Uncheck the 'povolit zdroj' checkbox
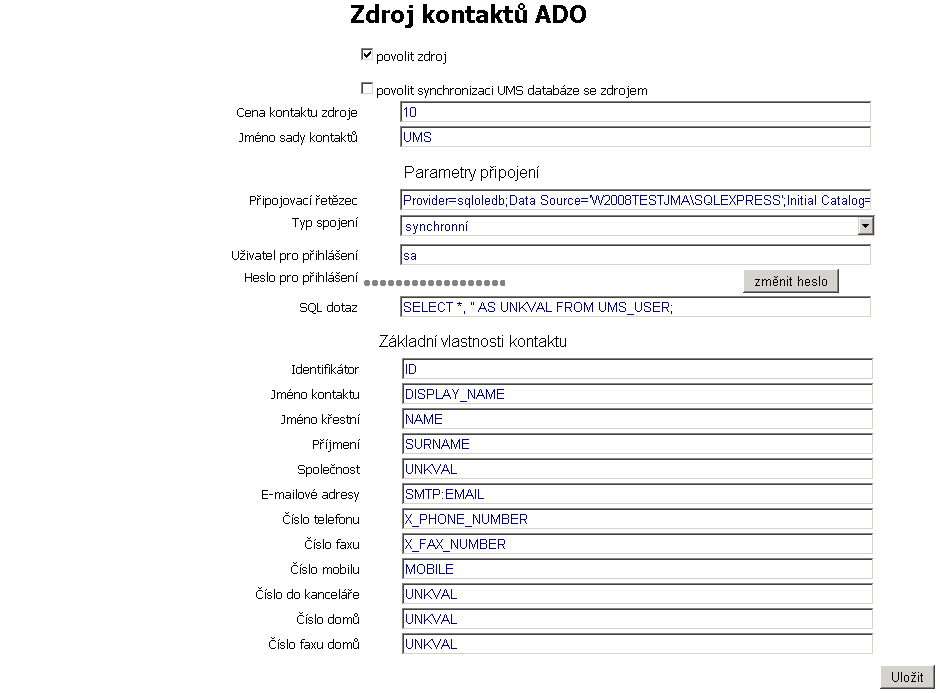940x693 pixels. pyautogui.click(x=367, y=55)
